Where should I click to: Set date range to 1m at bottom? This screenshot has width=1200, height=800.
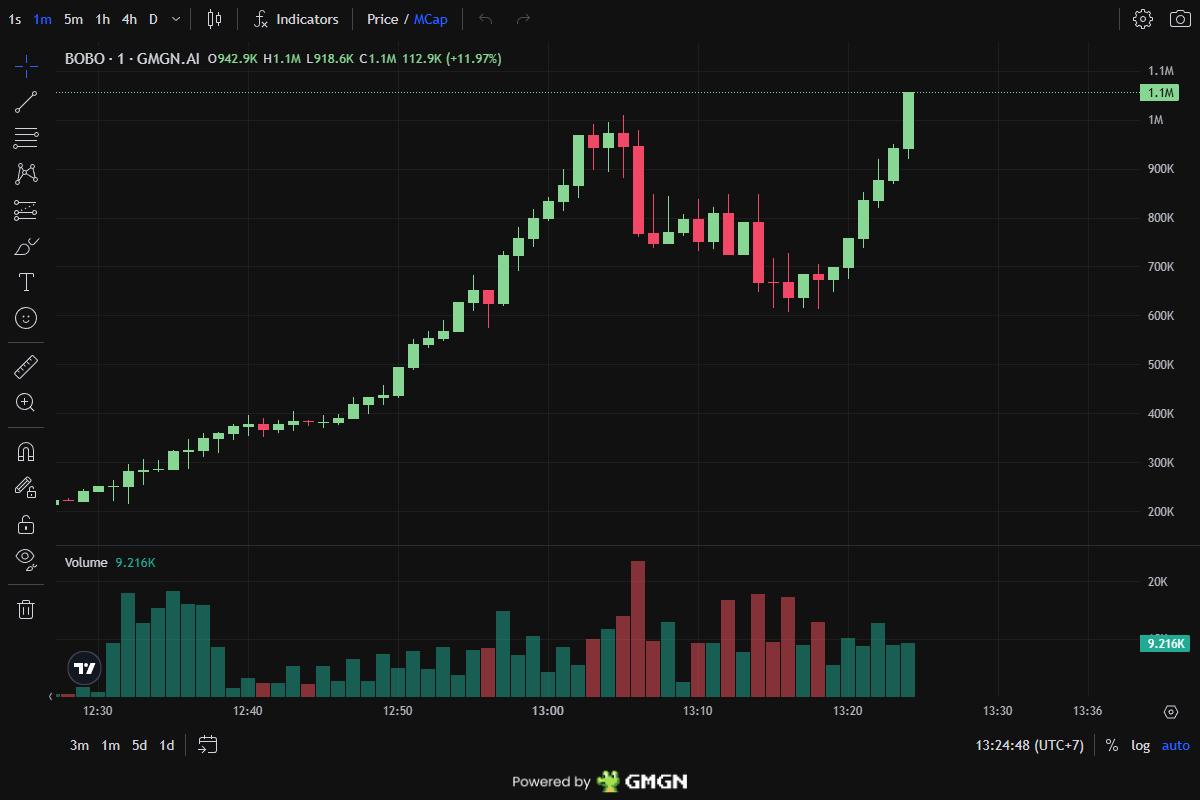click(x=110, y=745)
